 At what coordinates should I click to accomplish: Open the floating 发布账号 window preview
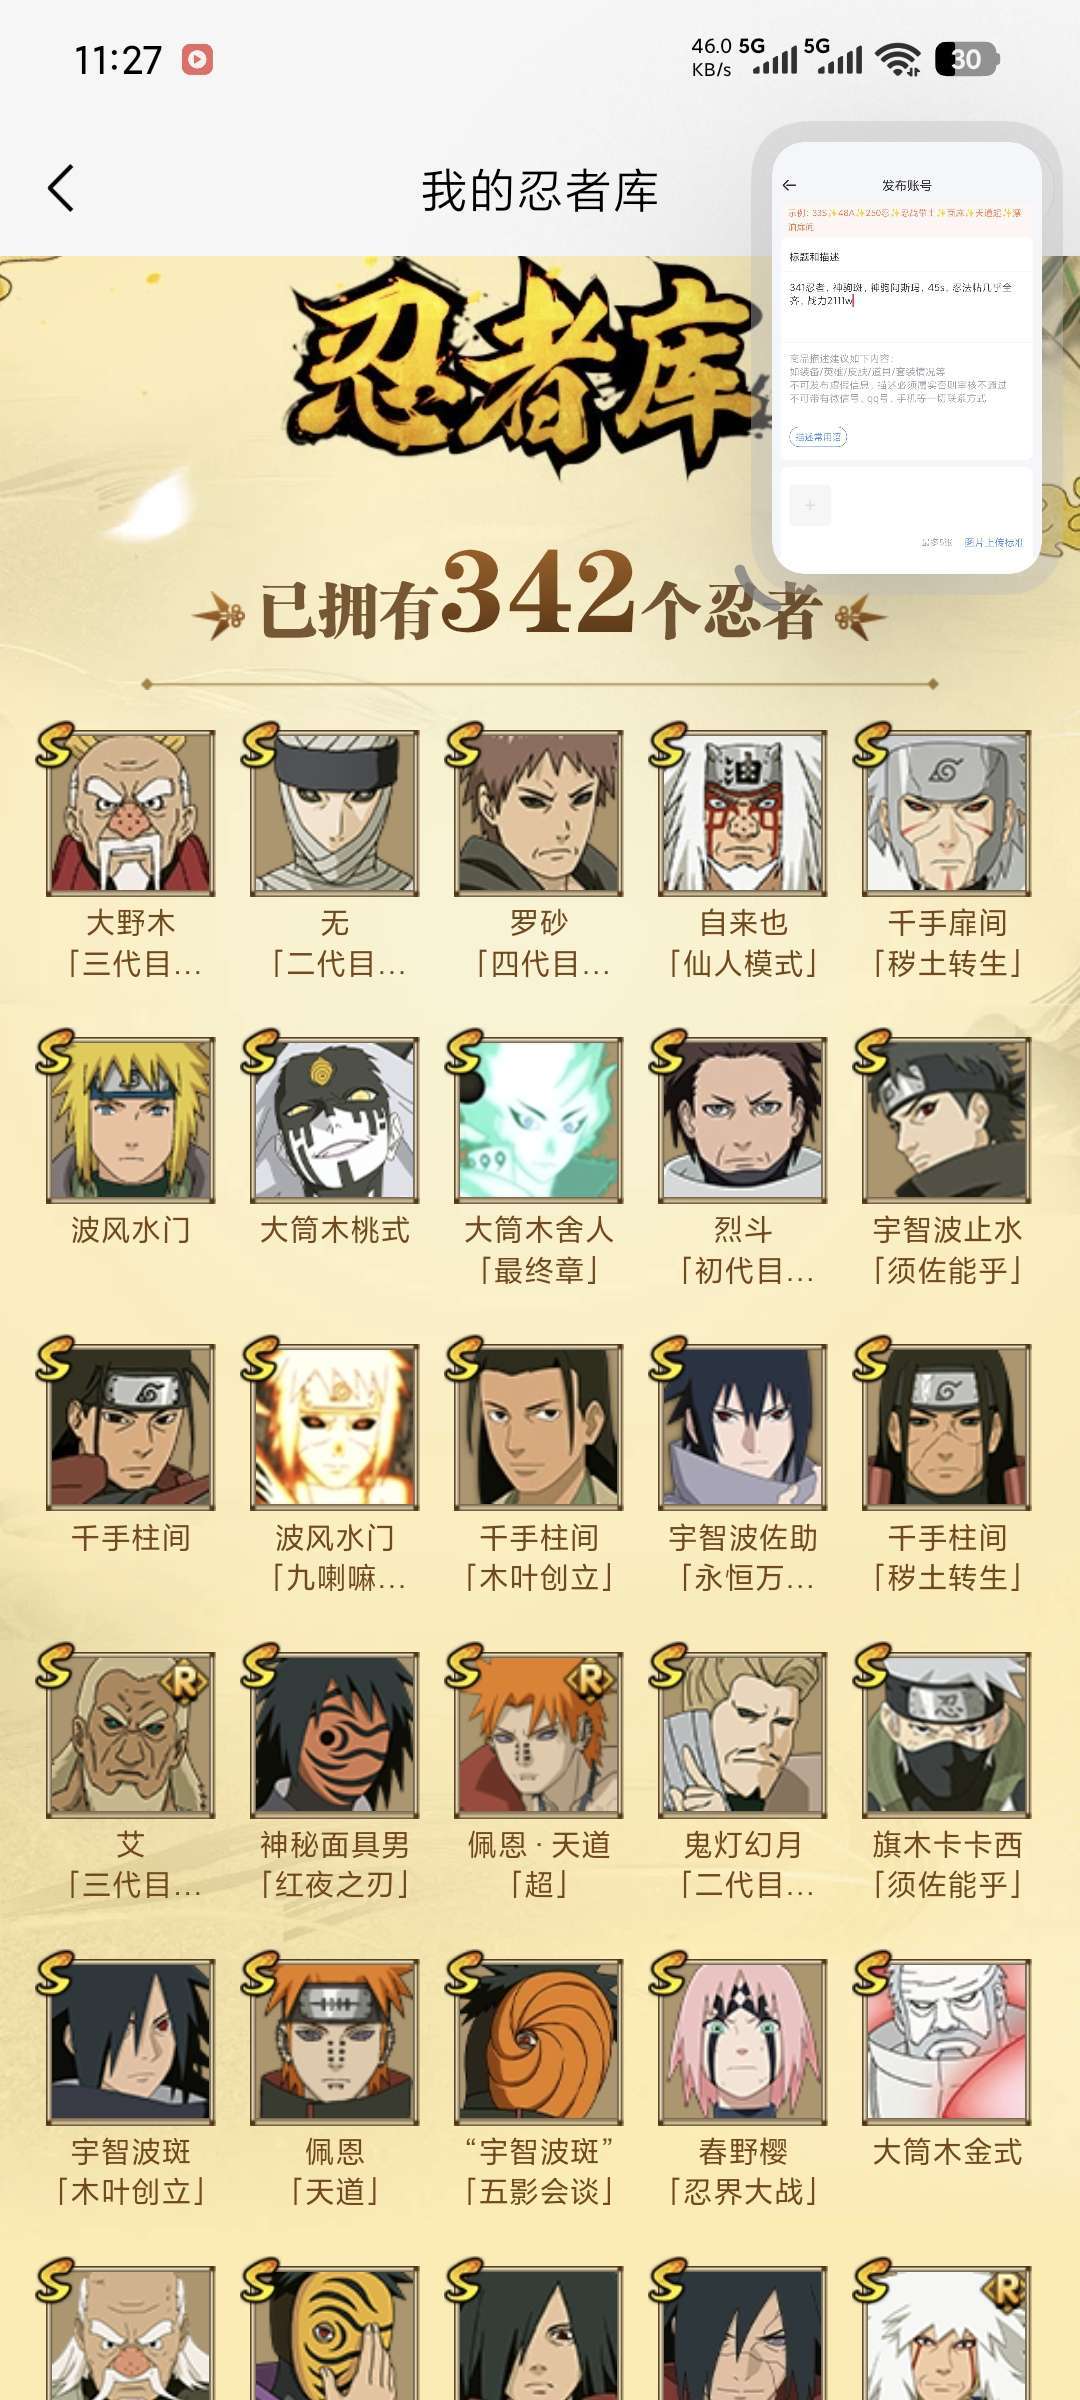pyautogui.click(x=907, y=357)
